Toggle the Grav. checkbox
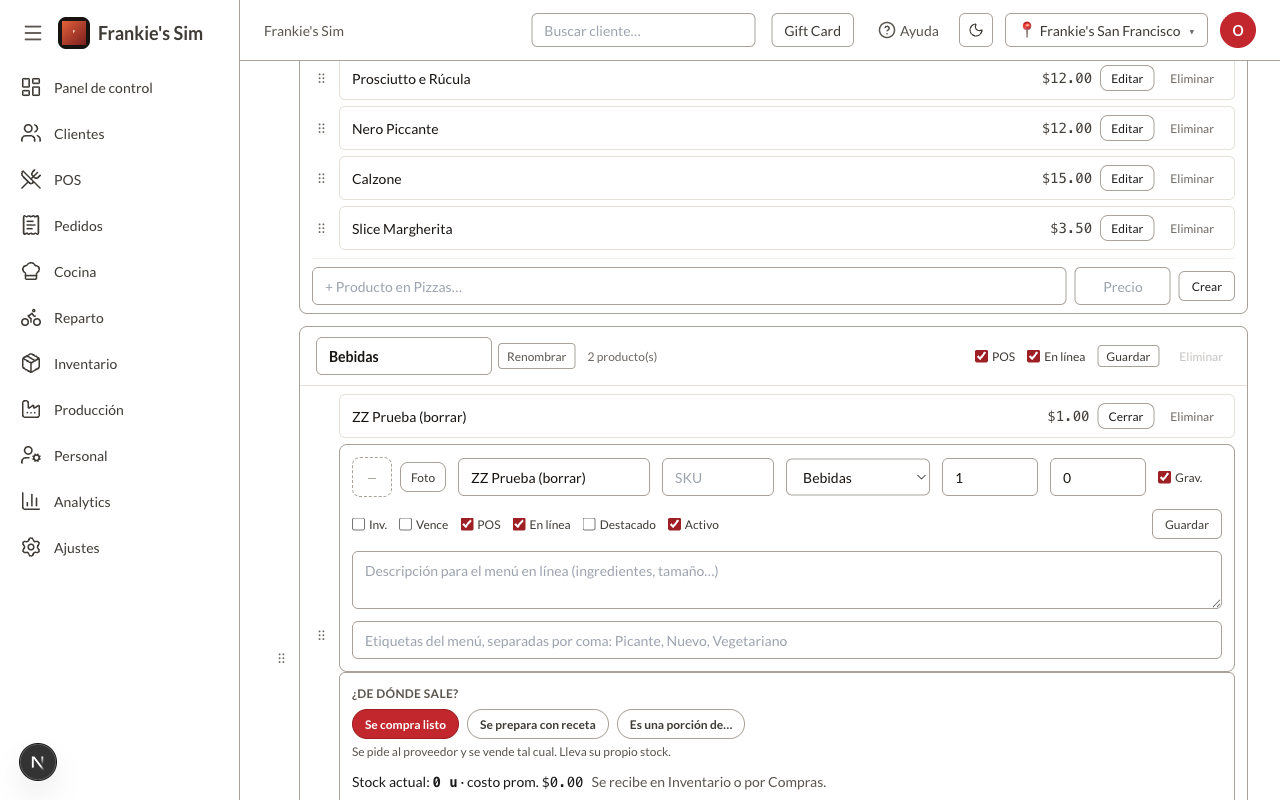Image resolution: width=1280 pixels, height=800 pixels. (1164, 477)
